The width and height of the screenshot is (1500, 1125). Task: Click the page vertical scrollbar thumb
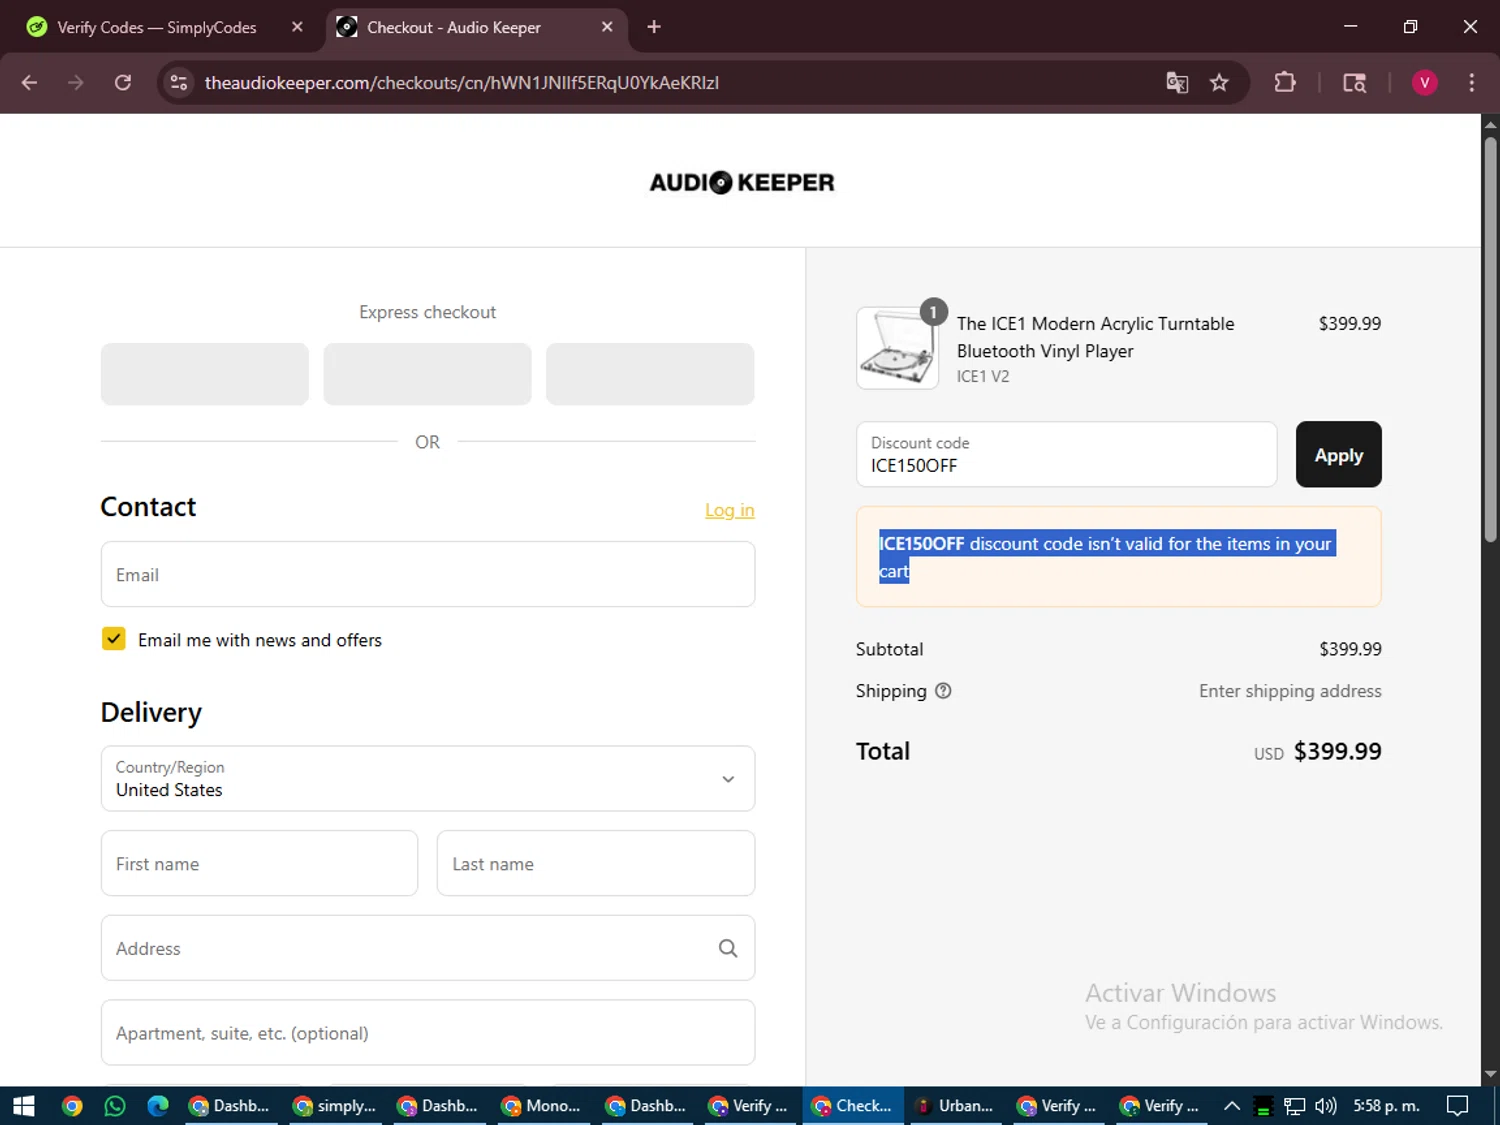tap(1490, 340)
